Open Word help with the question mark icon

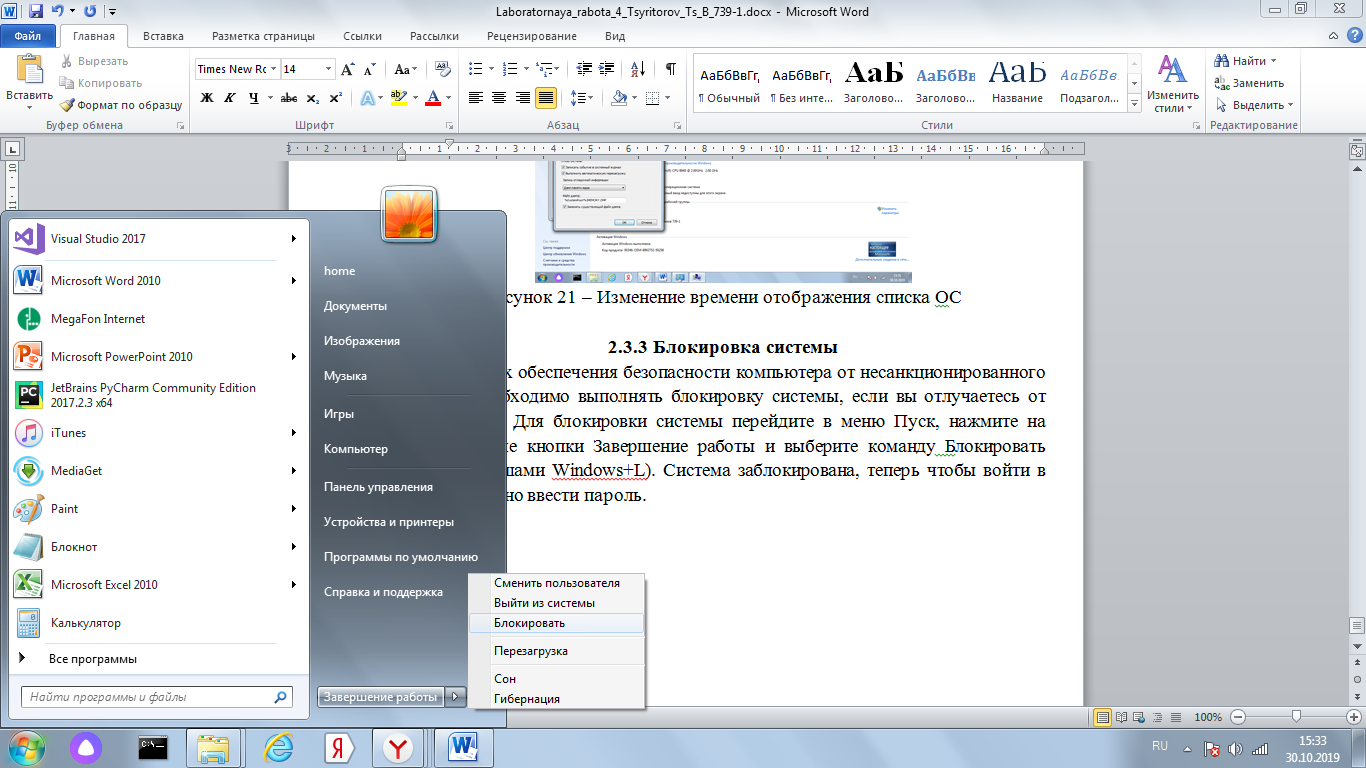[1353, 36]
